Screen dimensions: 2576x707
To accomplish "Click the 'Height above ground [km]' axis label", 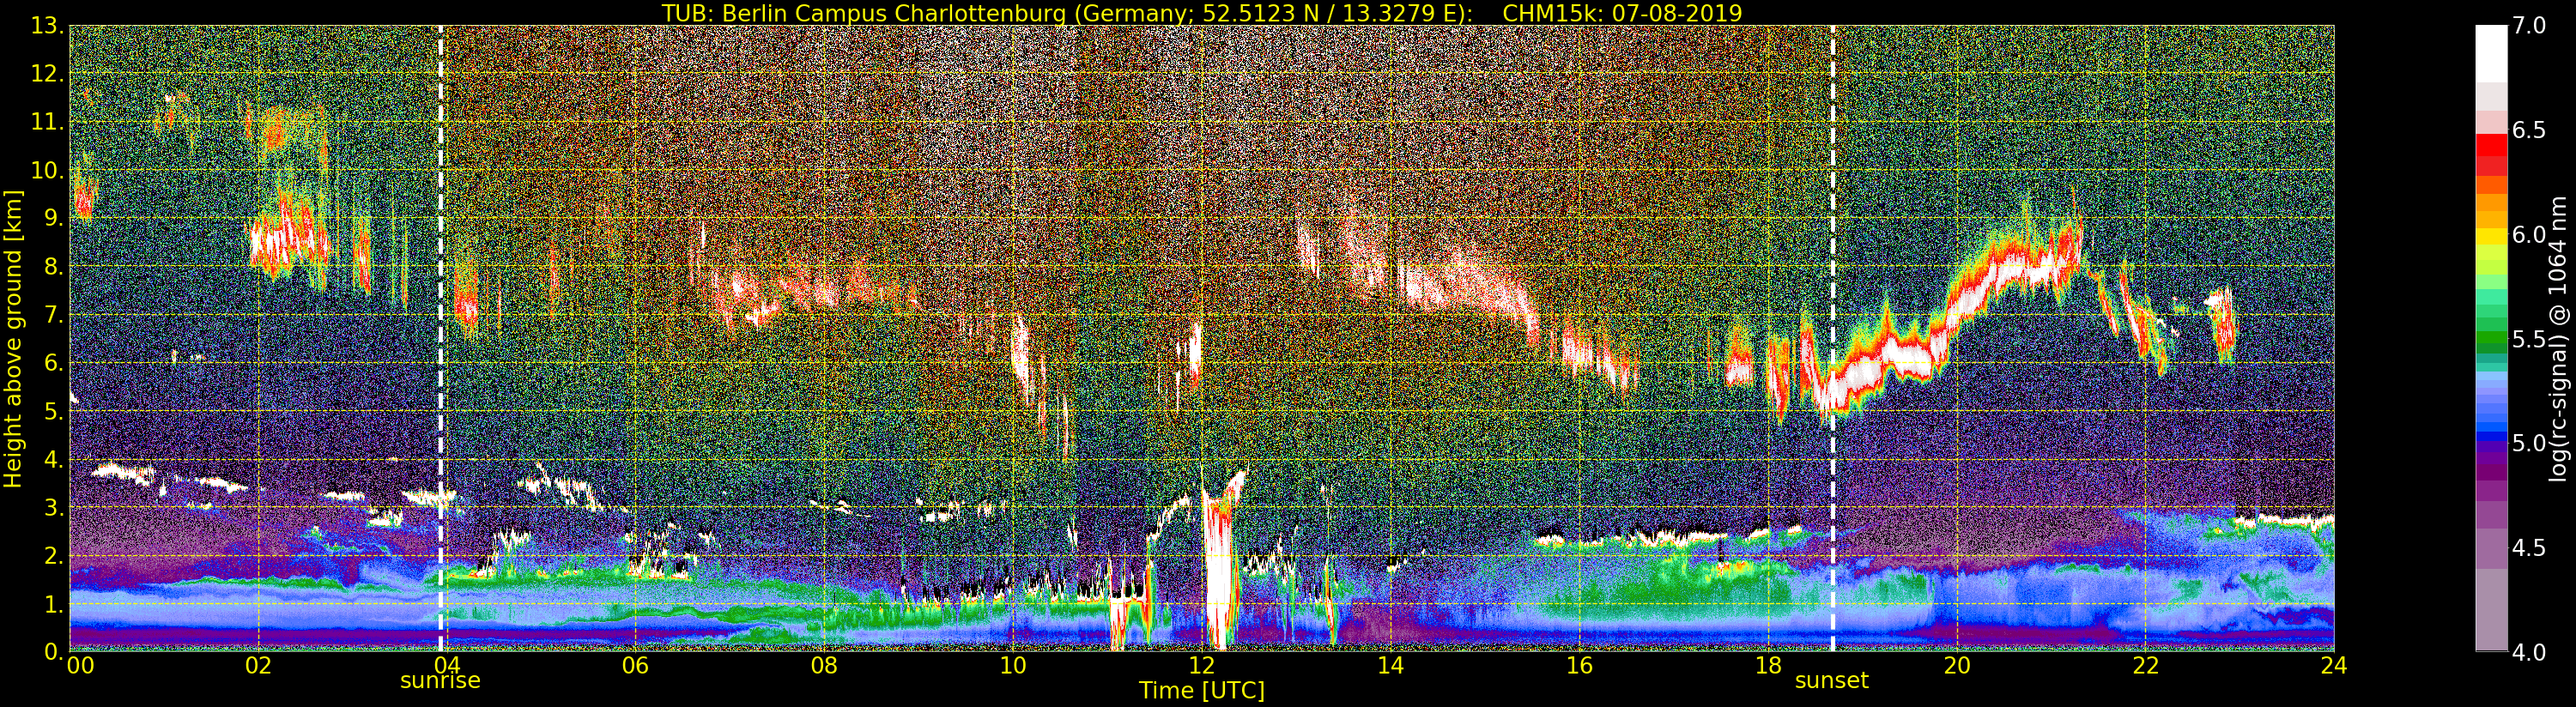I will 13,337.
